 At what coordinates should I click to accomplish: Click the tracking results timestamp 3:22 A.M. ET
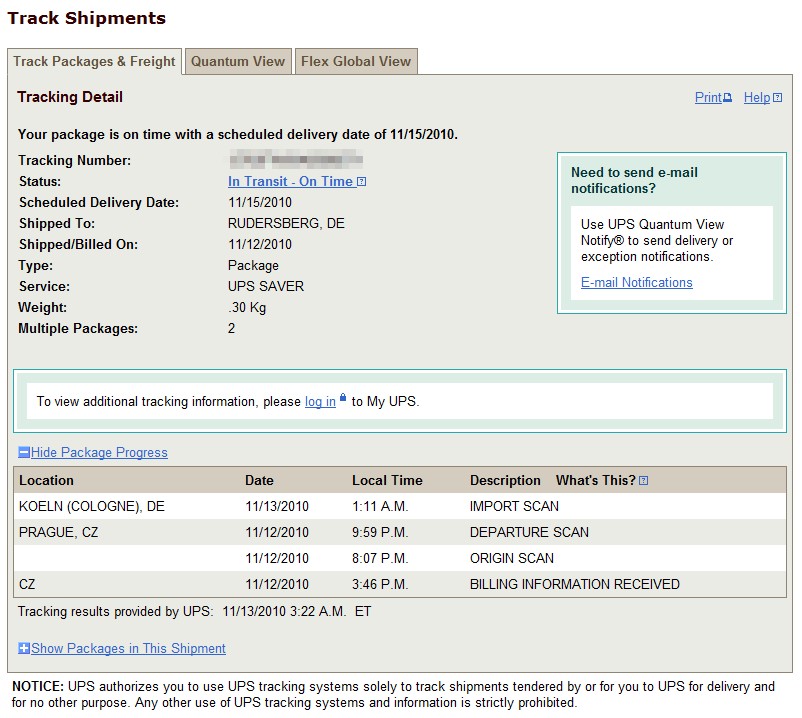point(329,612)
